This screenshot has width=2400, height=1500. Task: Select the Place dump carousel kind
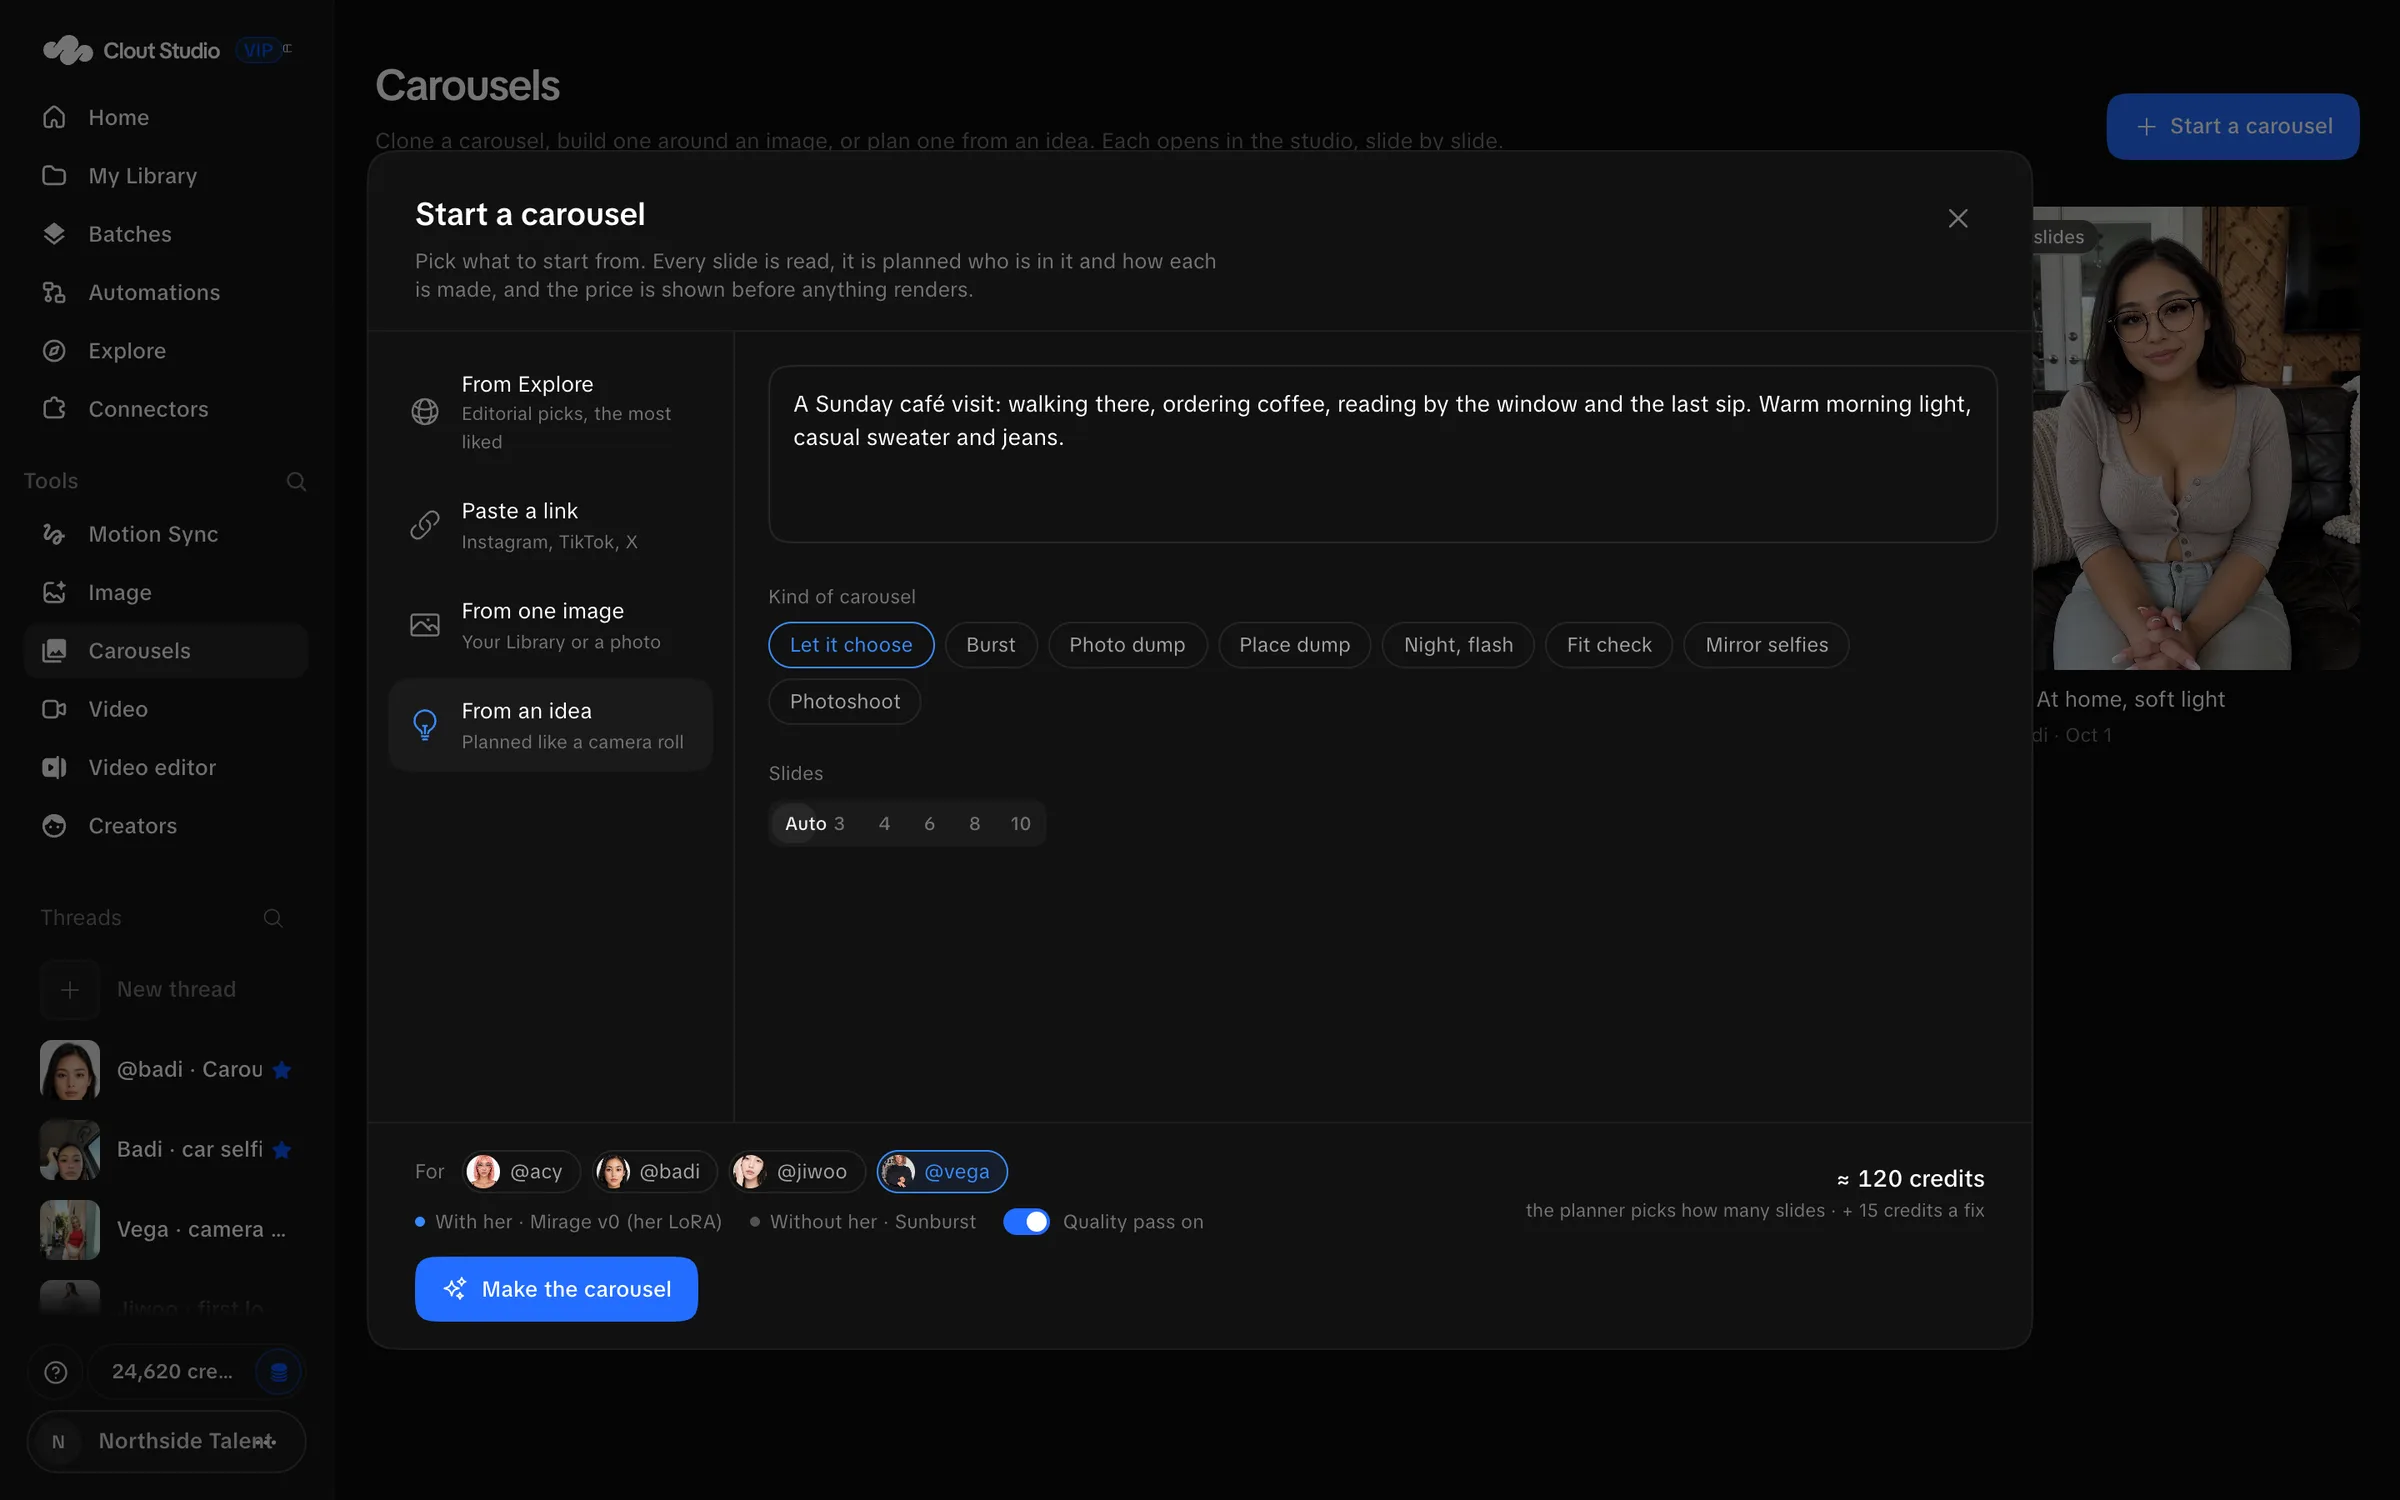click(1294, 645)
